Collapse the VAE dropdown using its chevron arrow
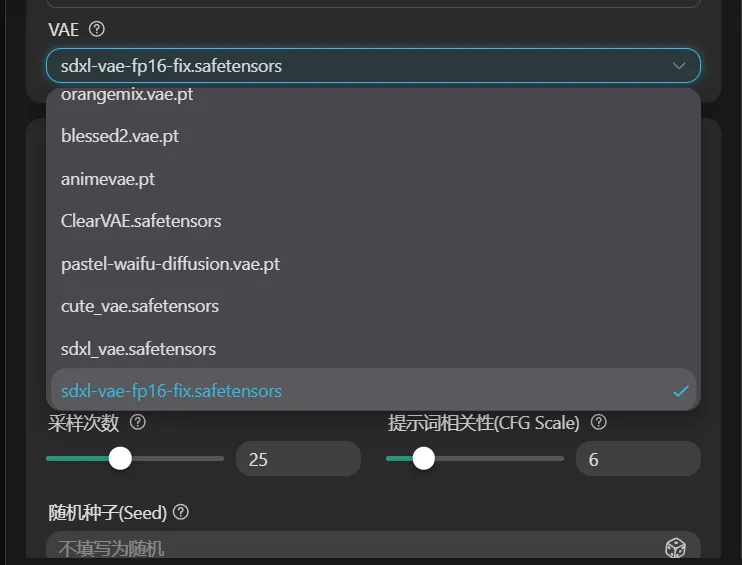 679,66
